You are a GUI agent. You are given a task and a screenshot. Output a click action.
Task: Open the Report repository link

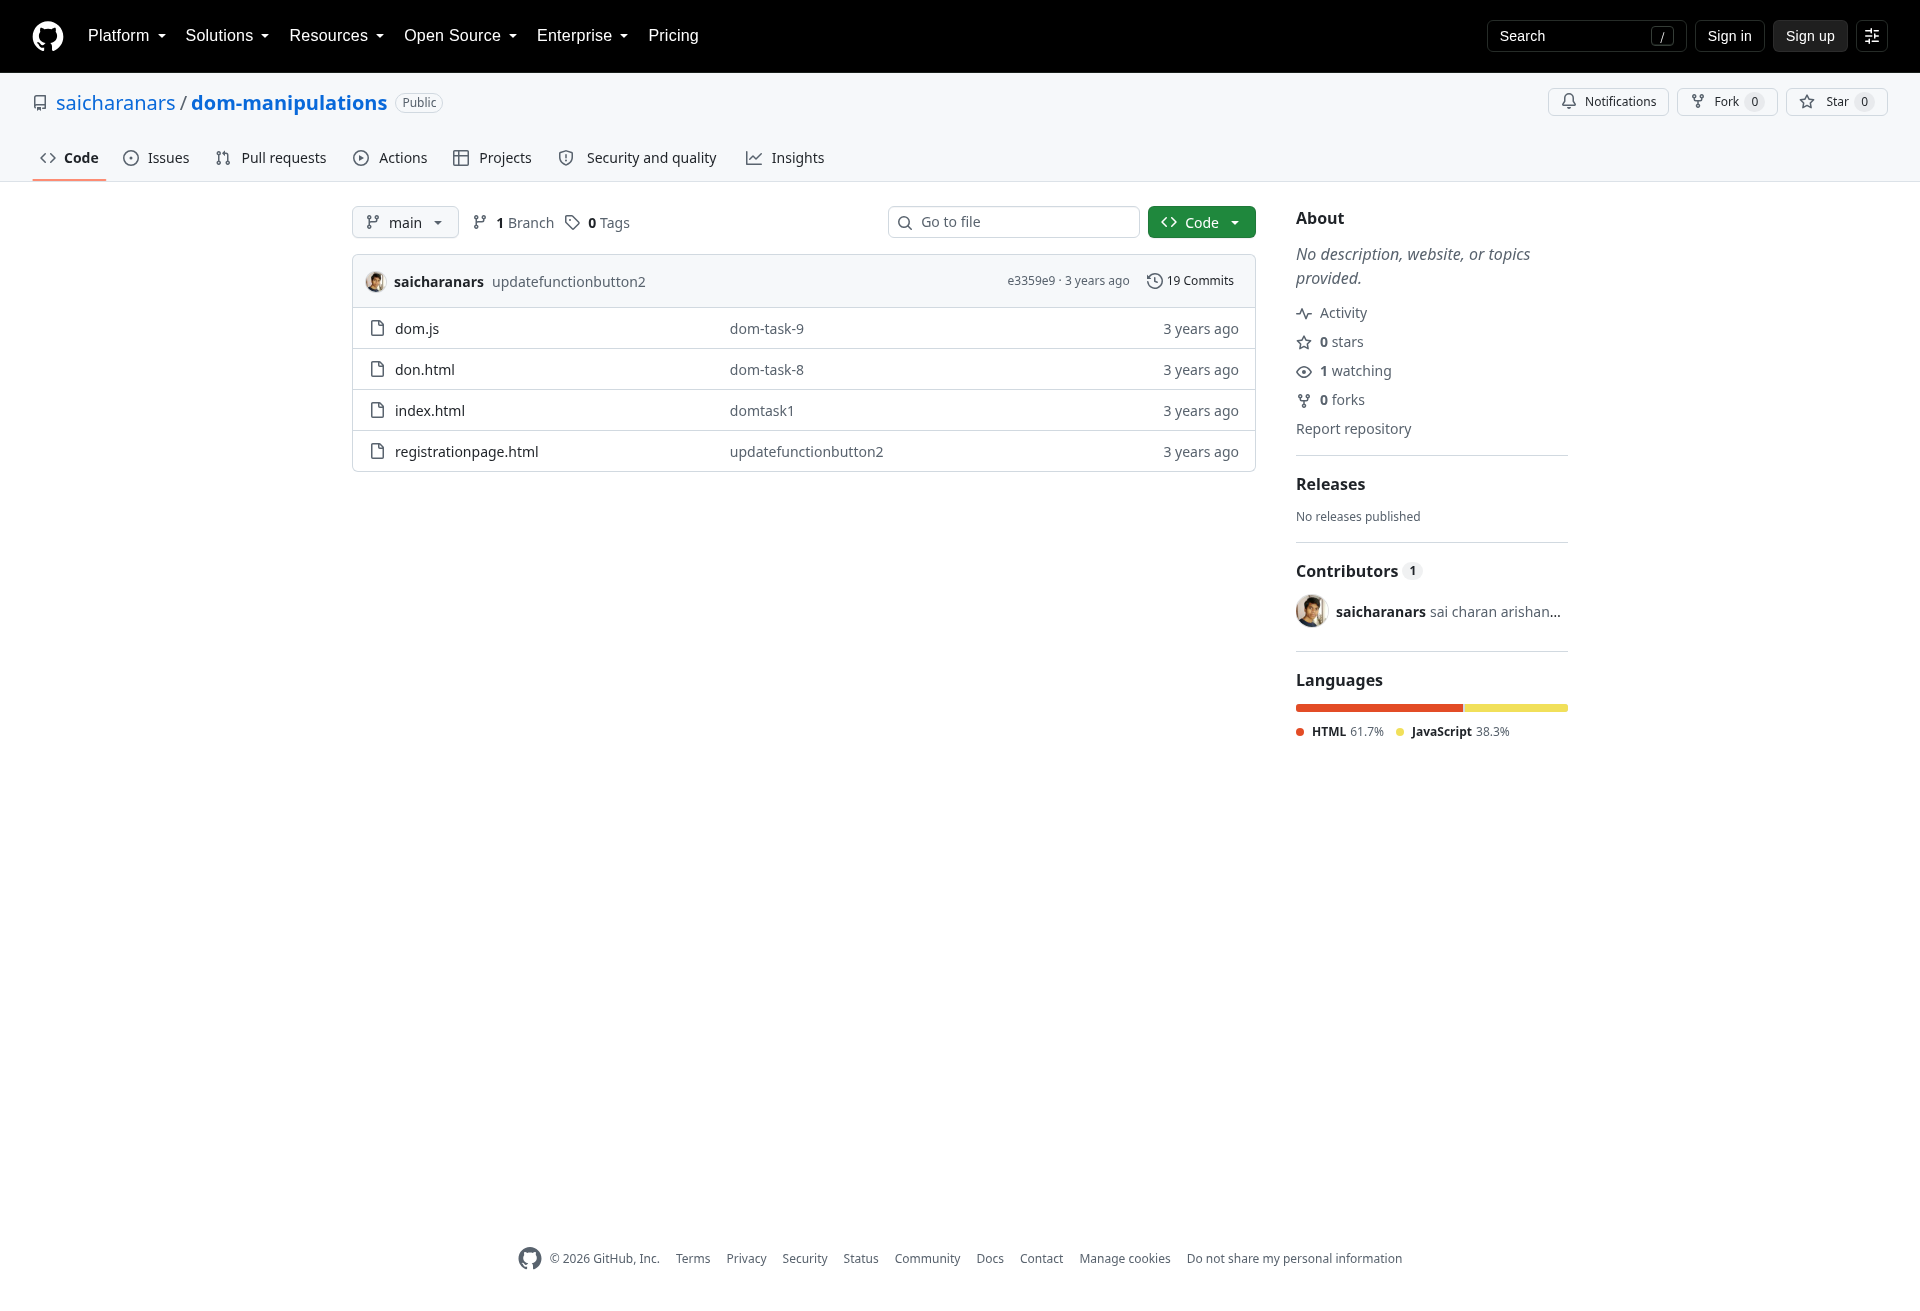1353,429
